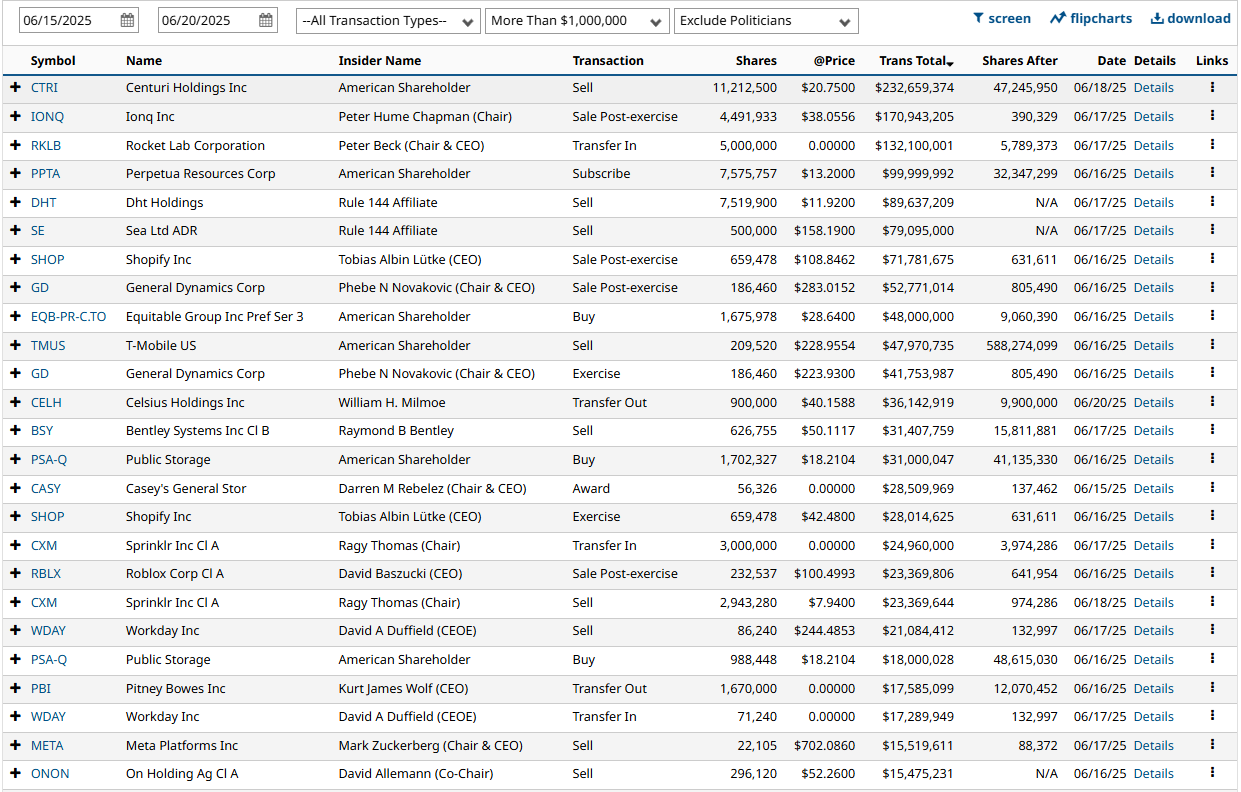Open links menu for RBLX row

pyautogui.click(x=1212, y=573)
